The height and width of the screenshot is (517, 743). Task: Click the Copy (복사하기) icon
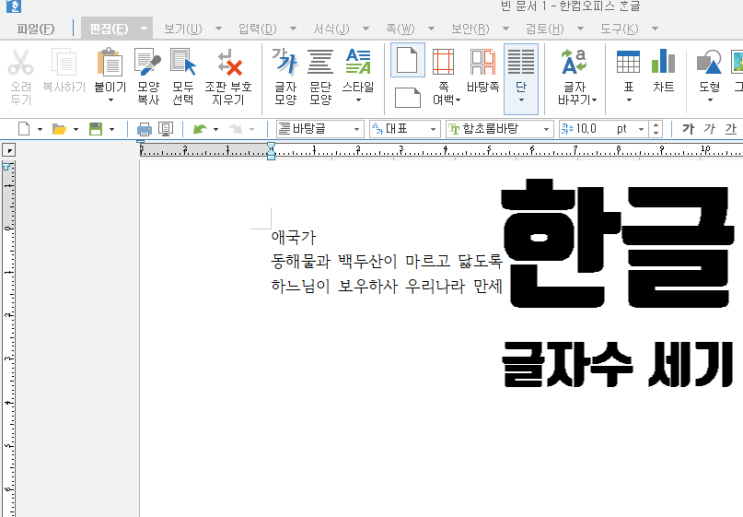64,63
